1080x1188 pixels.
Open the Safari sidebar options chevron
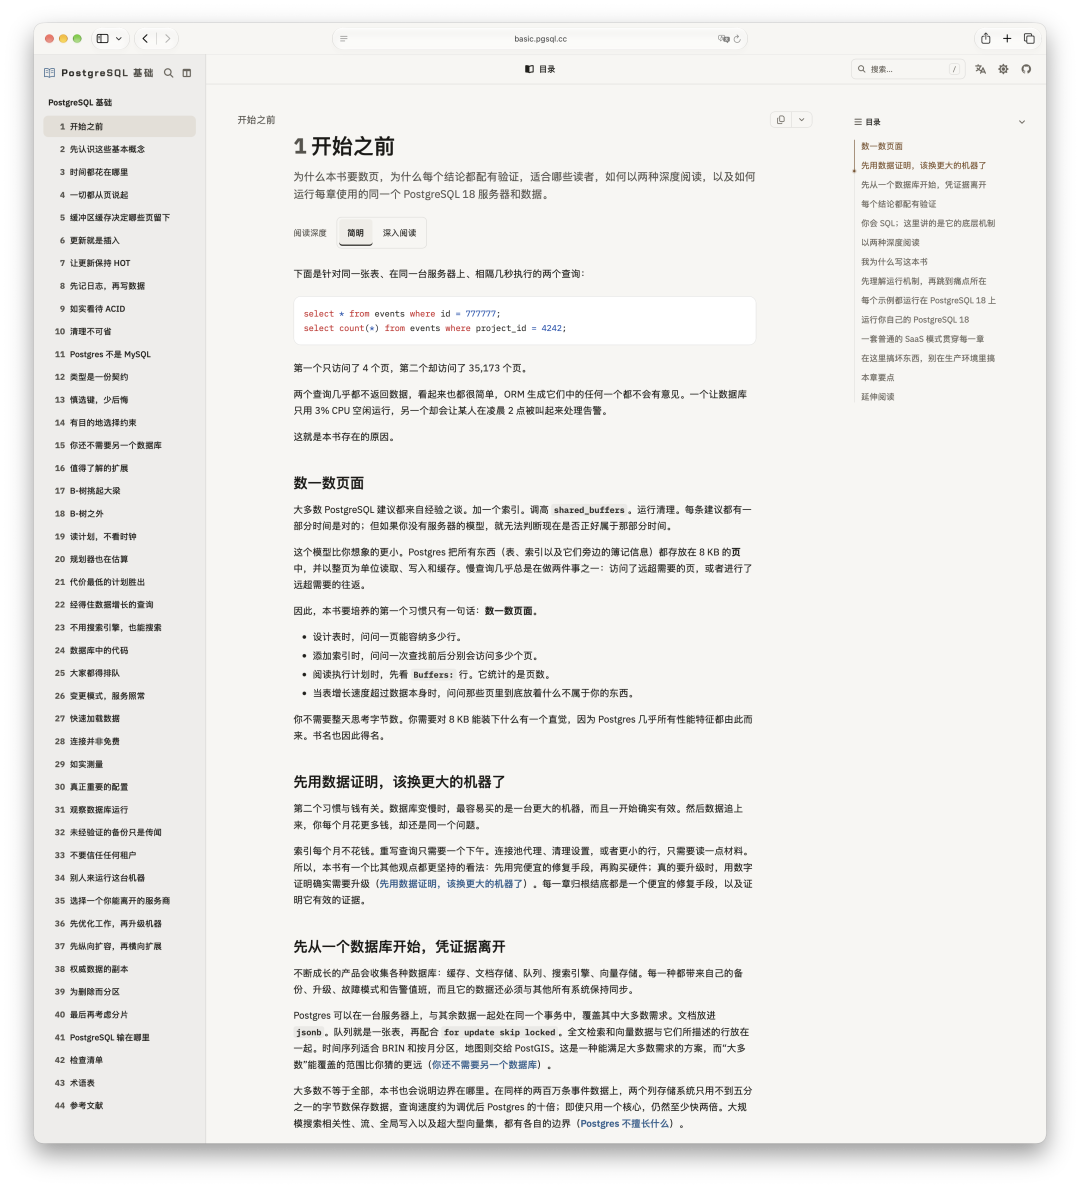[x=119, y=39]
